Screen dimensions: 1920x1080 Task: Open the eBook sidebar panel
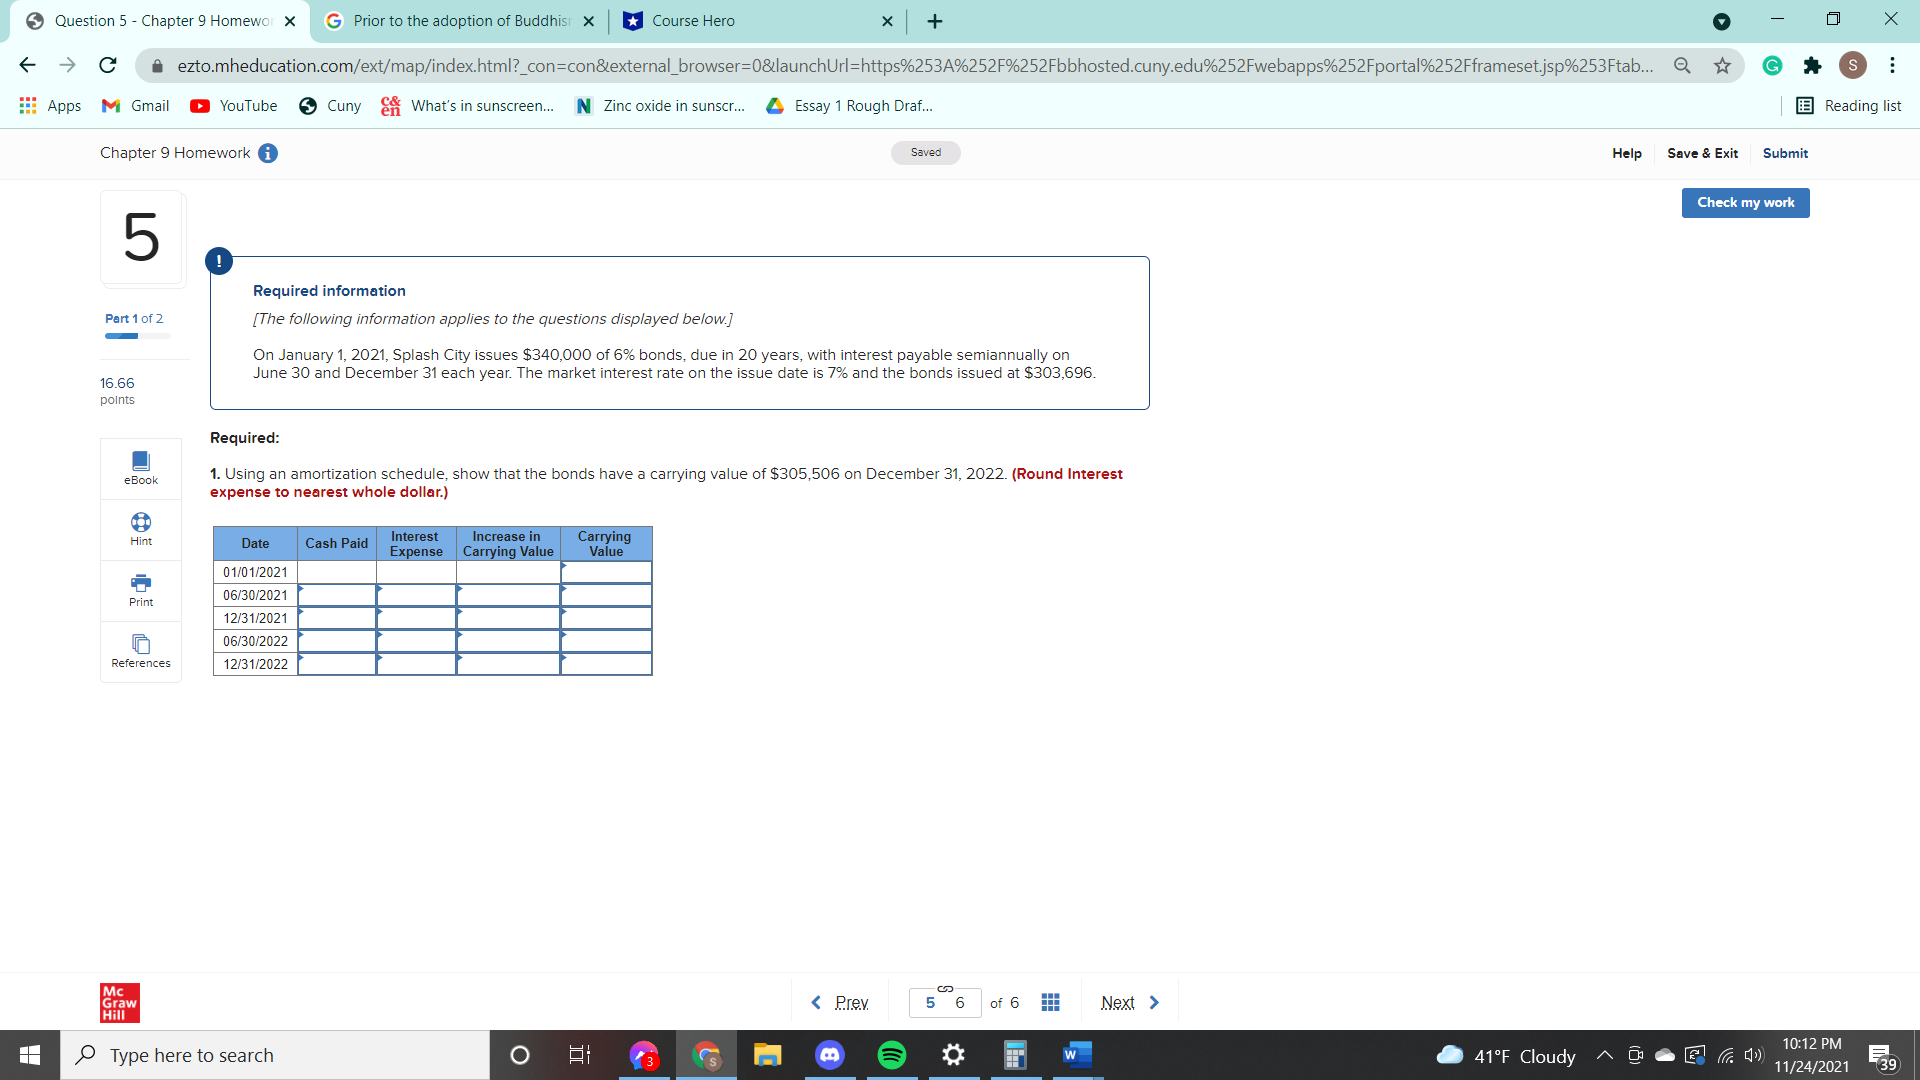[140, 467]
